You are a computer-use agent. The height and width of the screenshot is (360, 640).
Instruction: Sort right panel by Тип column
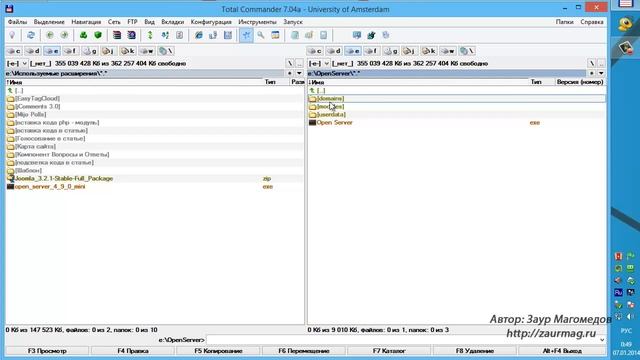542,82
